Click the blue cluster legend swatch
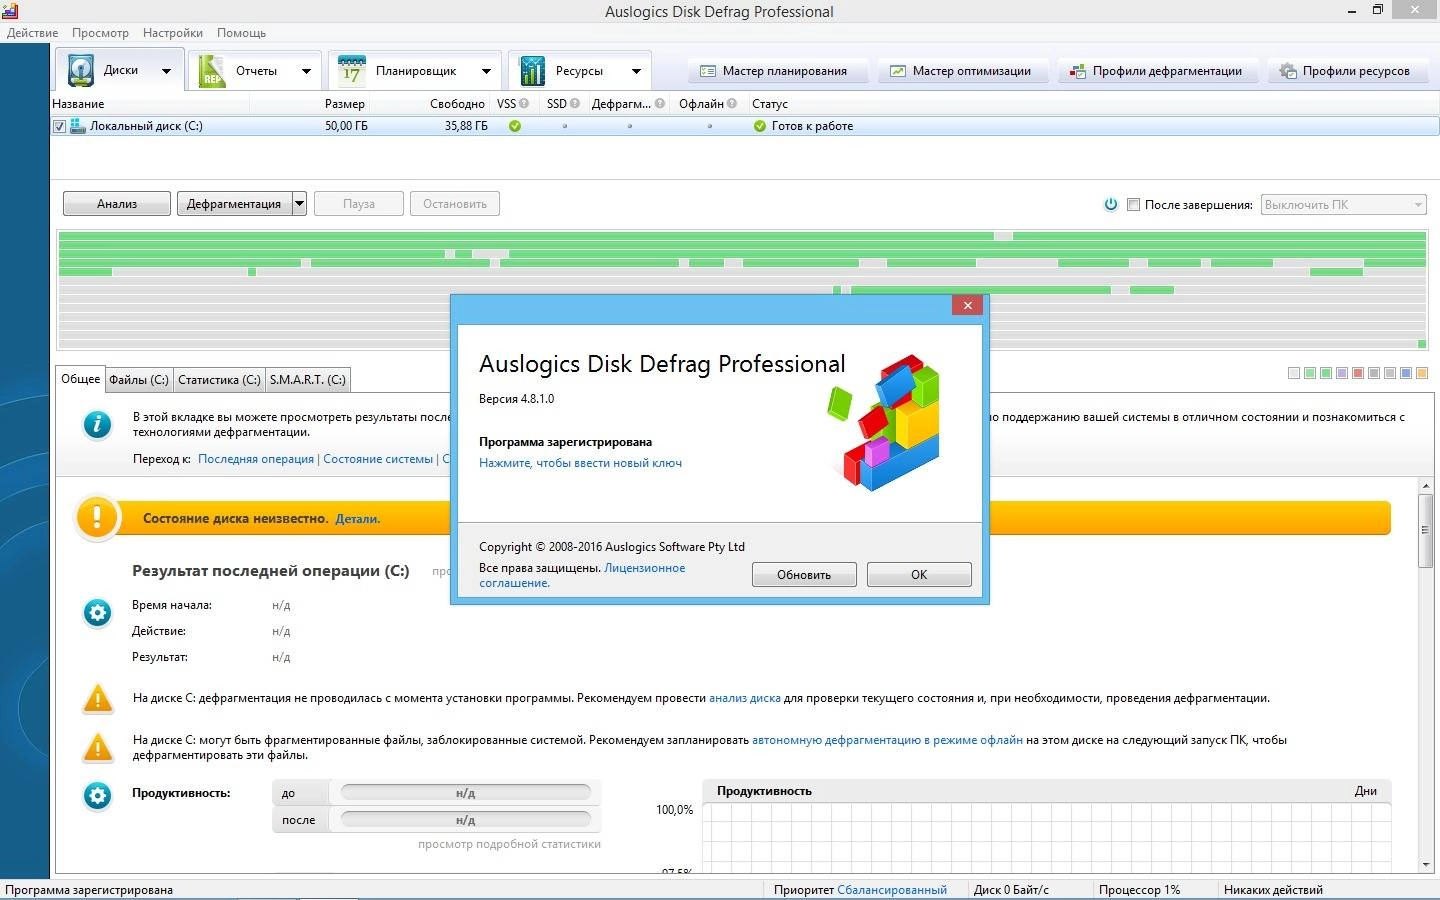Viewport: 1440px width, 900px height. pyautogui.click(x=1406, y=373)
